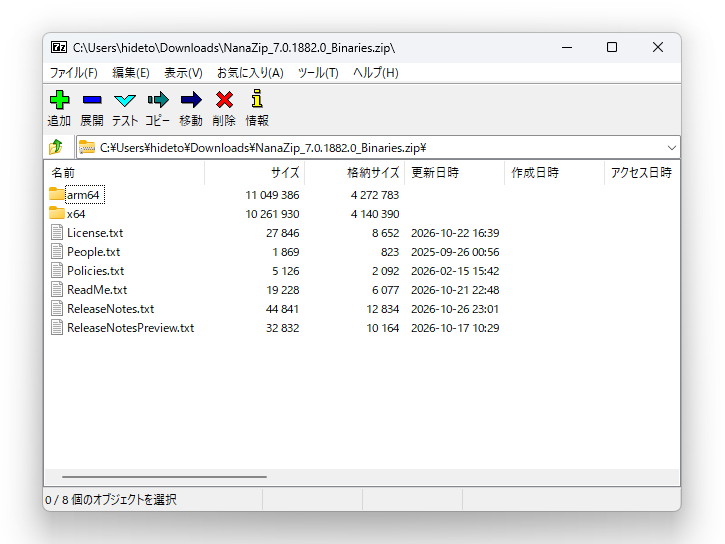Image resolution: width=725 pixels, height=544 pixels.
Task: Open the ファイル(F) menu
Action: [x=74, y=73]
